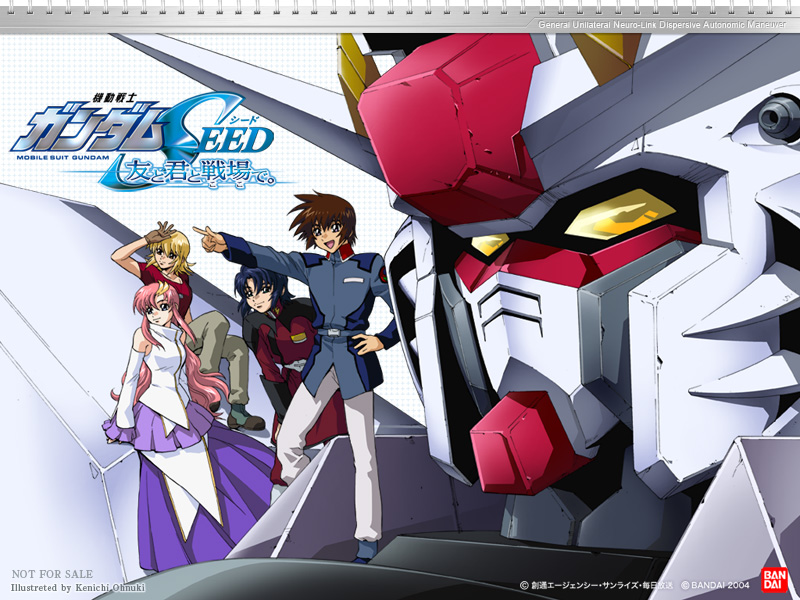Click the spiral binding along the top
The width and height of the screenshot is (800, 600).
400,7
